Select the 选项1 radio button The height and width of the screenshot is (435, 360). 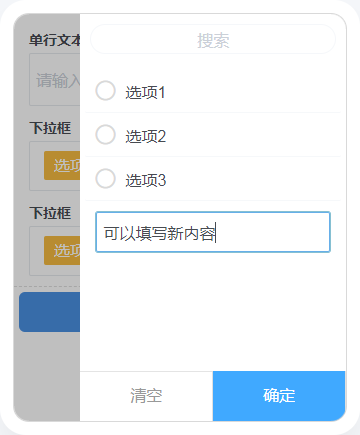click(106, 91)
